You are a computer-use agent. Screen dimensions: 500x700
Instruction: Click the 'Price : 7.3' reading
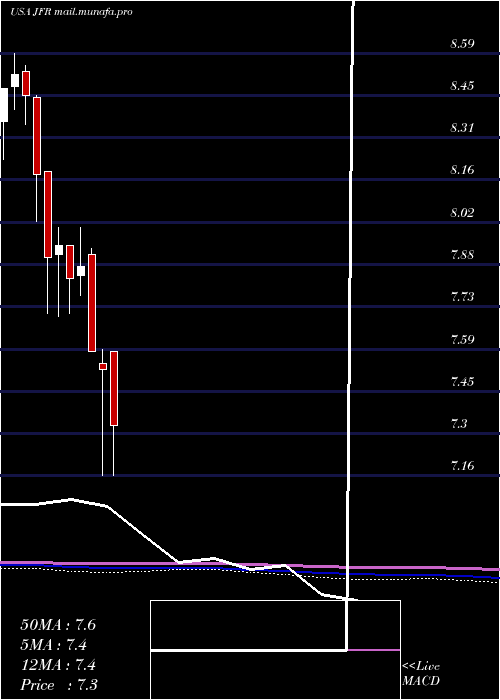point(59,685)
